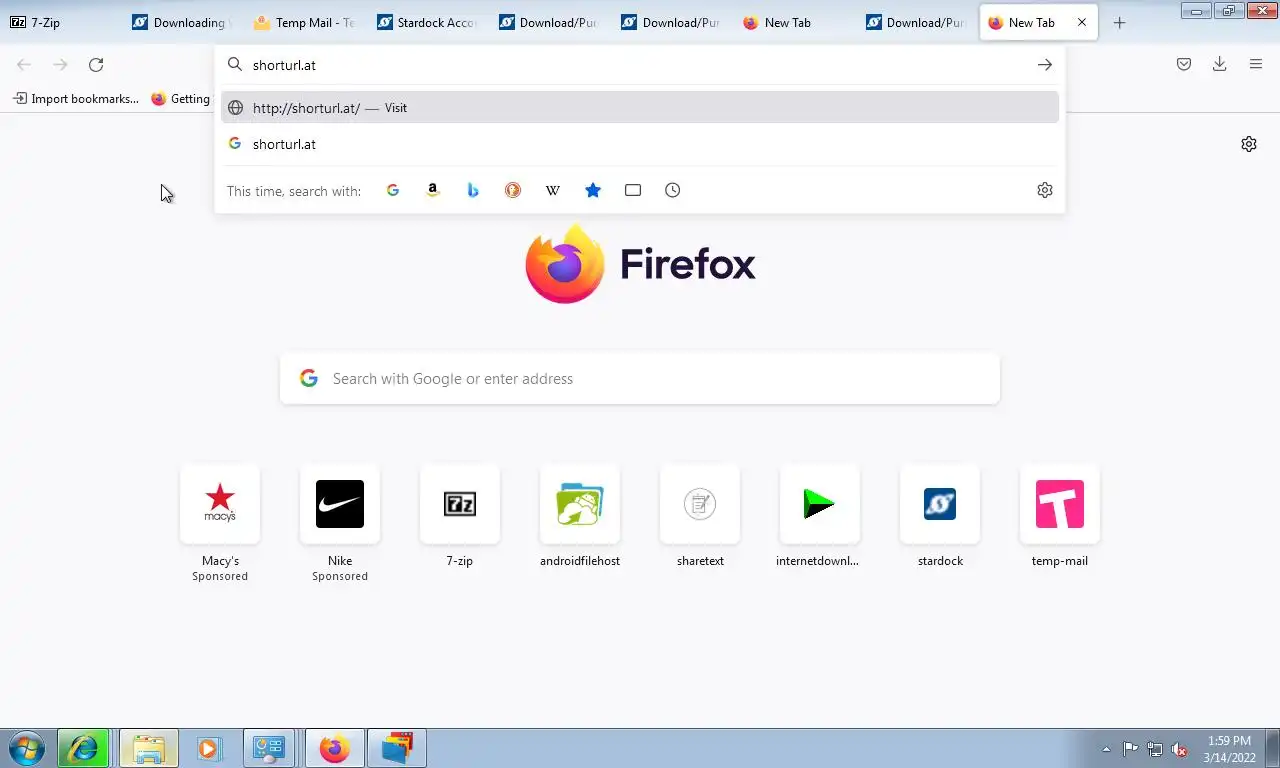This screenshot has width=1280, height=768.
Task: Open the Pocket save icon
Action: coord(1184,65)
